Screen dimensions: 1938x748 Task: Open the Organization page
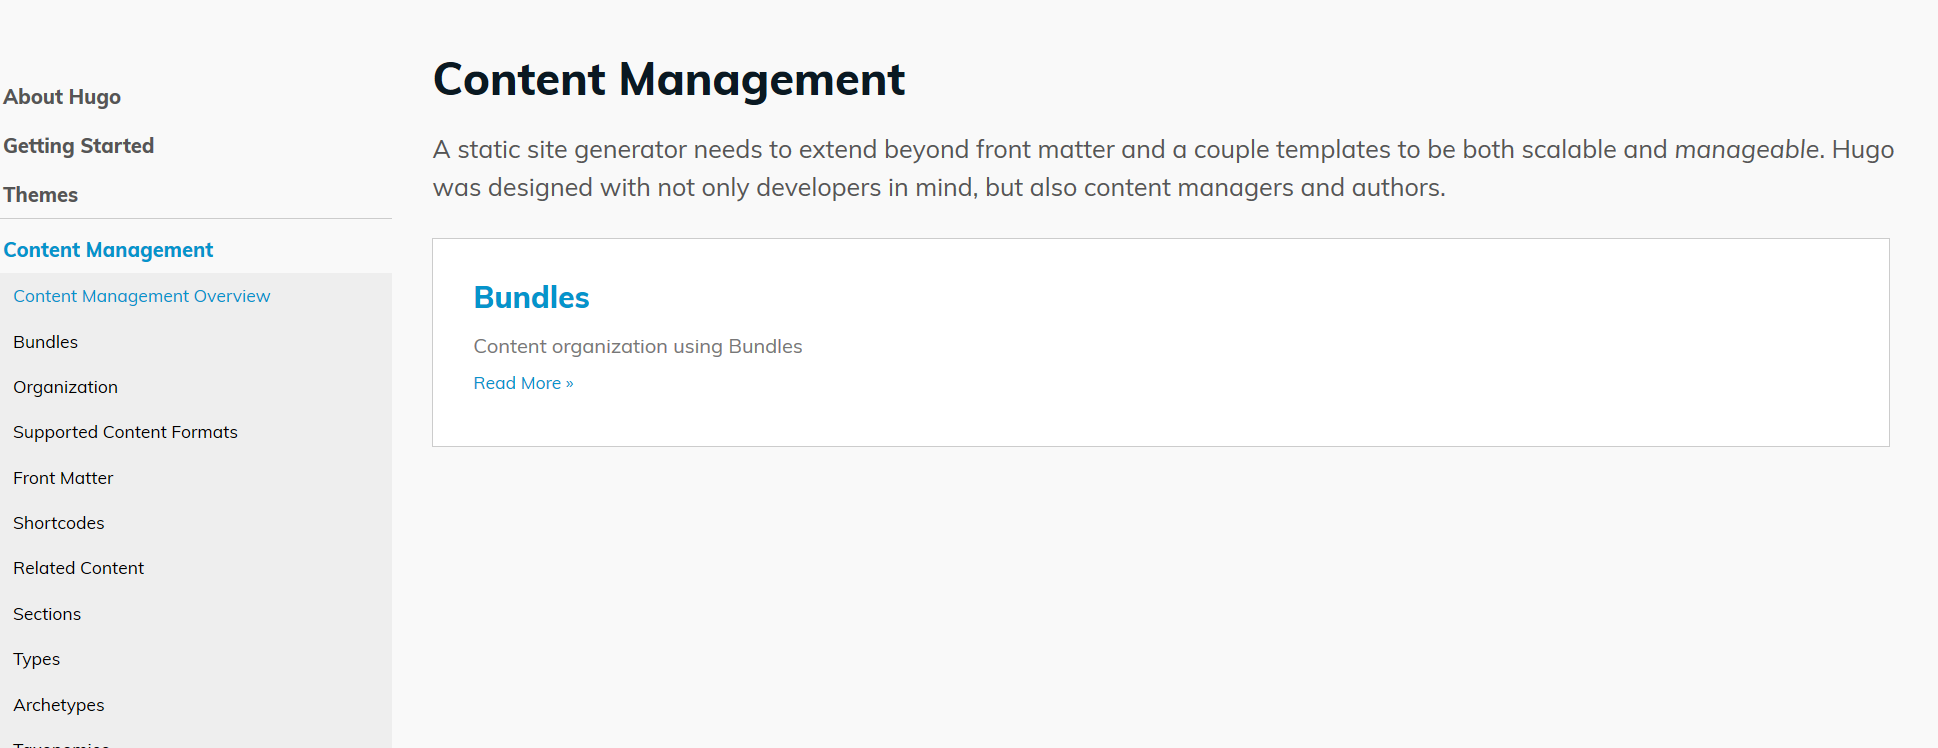(65, 386)
